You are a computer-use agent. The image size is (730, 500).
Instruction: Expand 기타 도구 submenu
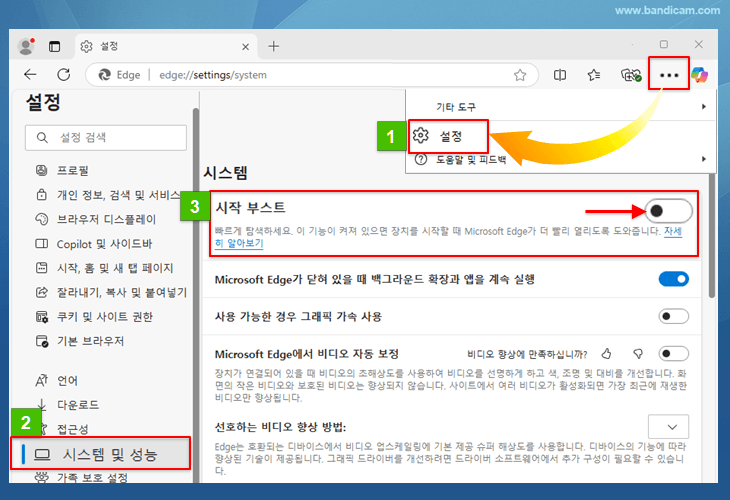pos(560,107)
